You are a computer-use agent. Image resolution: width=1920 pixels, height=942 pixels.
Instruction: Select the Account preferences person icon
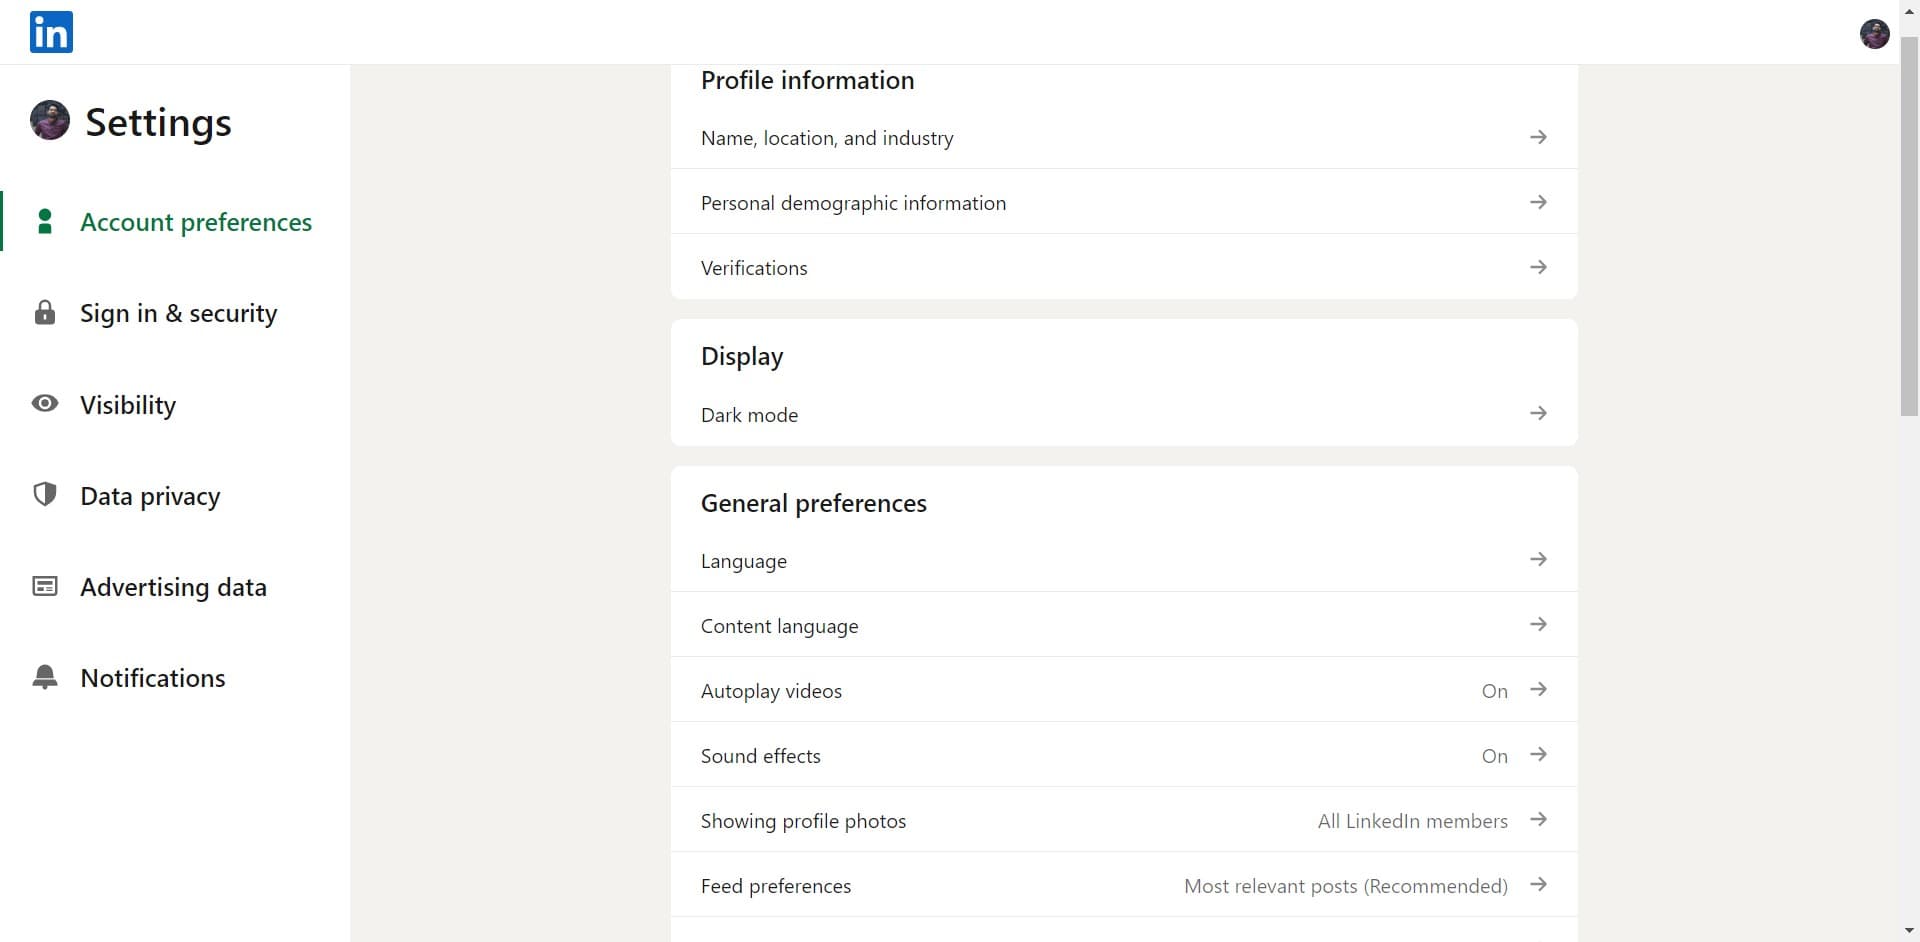[44, 221]
